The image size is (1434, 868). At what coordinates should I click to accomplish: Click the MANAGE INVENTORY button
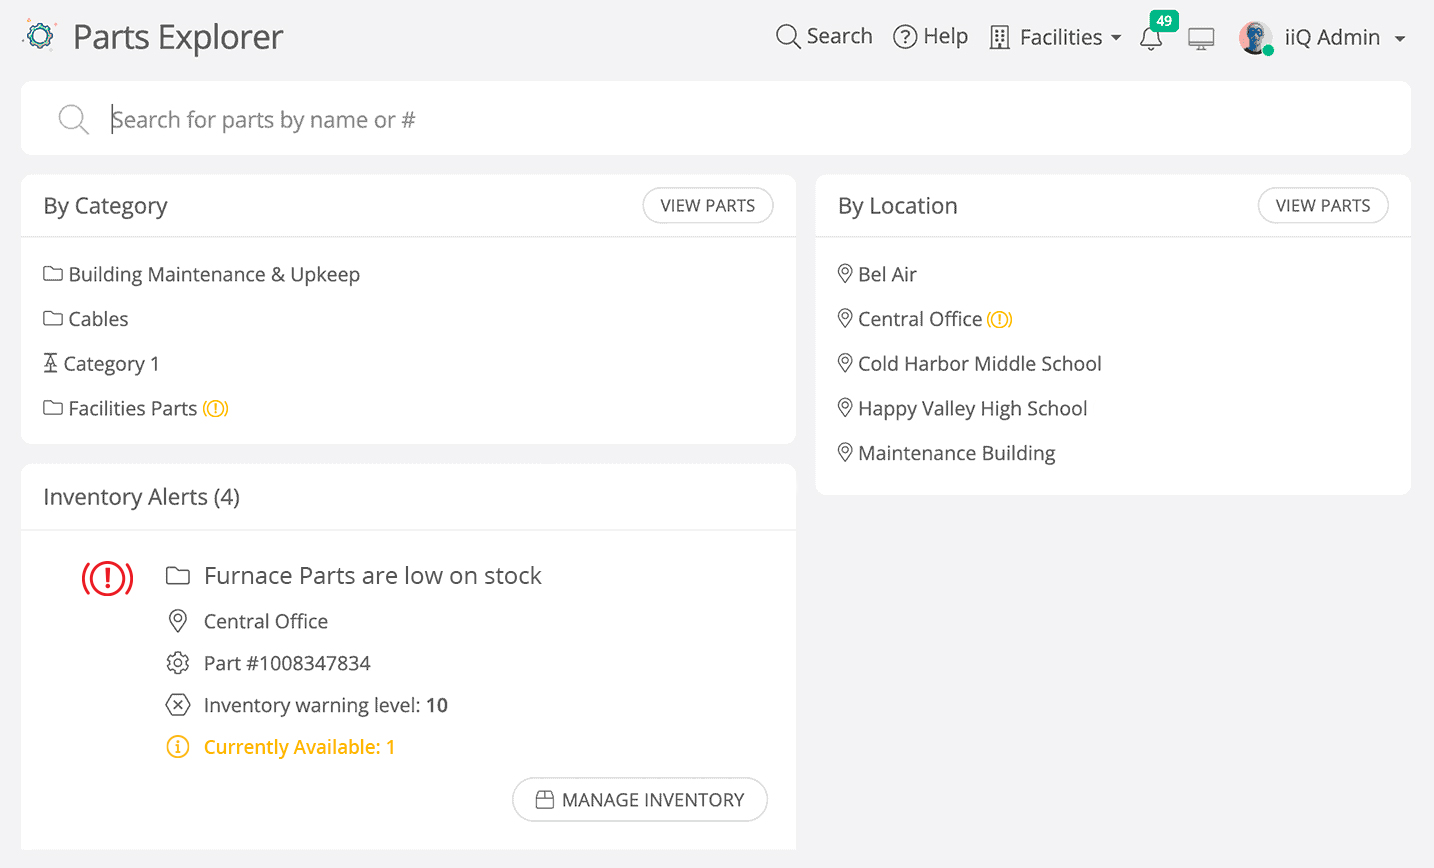pos(639,799)
